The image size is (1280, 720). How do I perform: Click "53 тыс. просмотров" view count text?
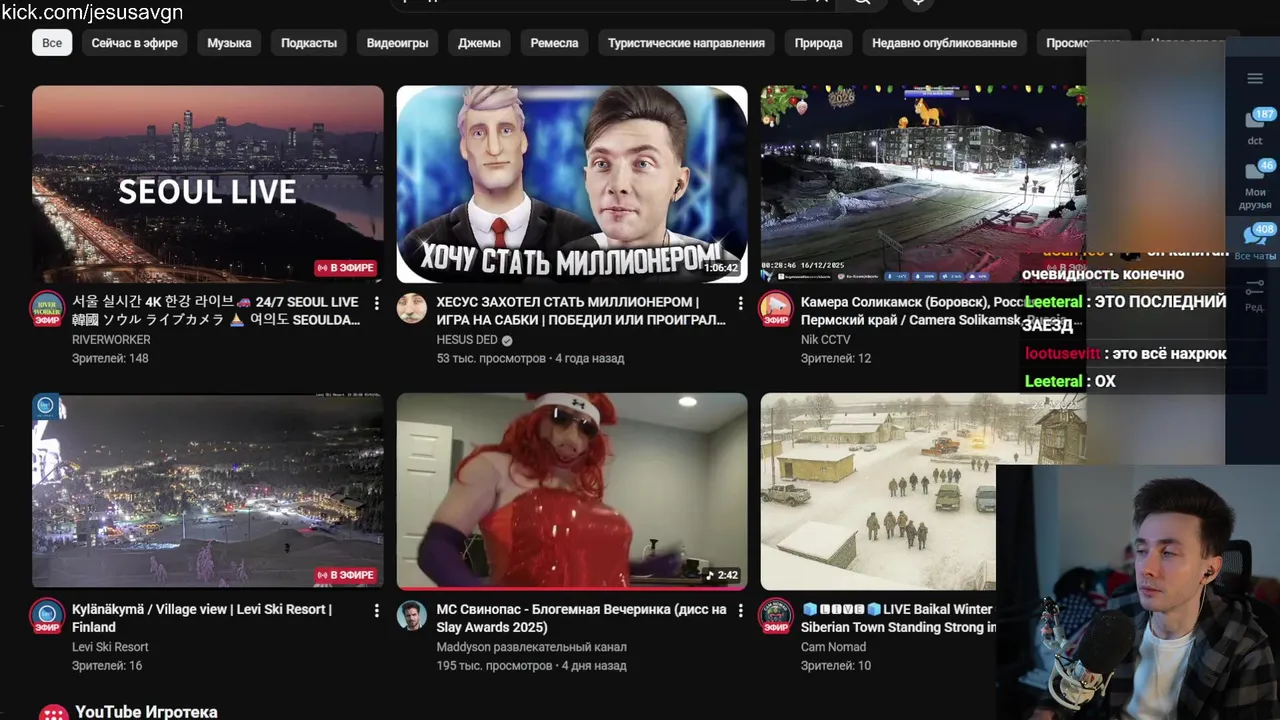[x=491, y=358]
